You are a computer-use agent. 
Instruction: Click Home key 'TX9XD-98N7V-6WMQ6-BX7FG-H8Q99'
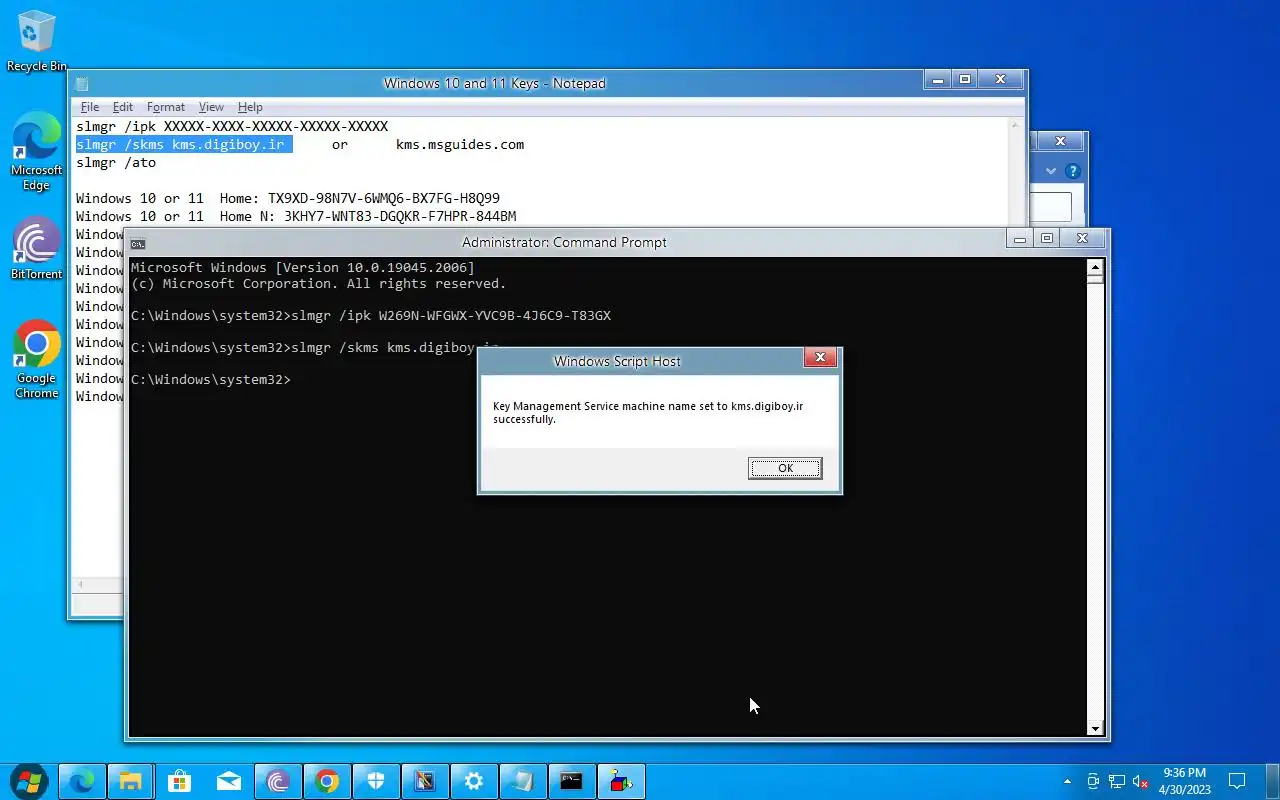pyautogui.click(x=384, y=199)
